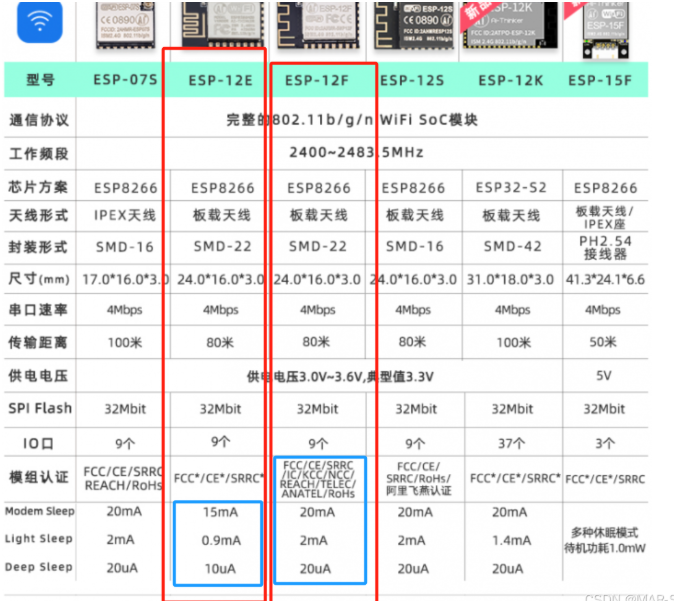Open the ESP-07S module photo

124,25
